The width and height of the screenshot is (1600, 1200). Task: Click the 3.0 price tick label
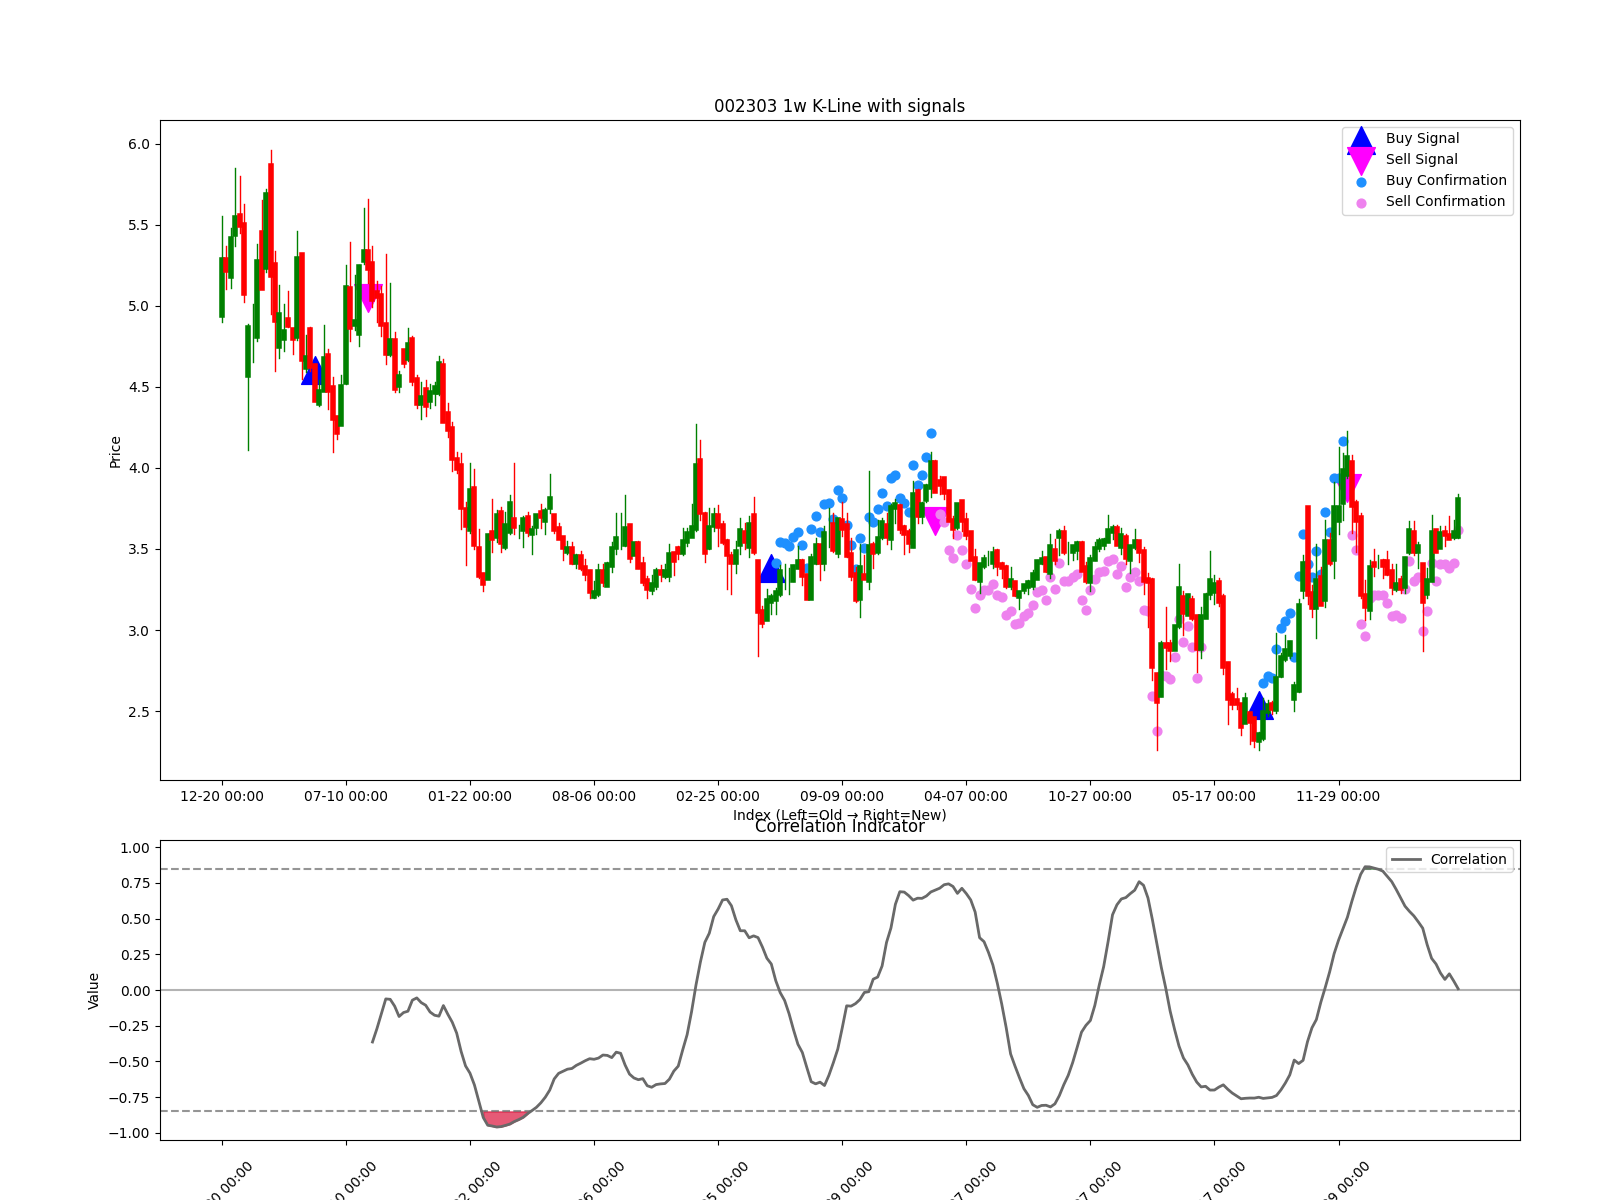coord(139,631)
